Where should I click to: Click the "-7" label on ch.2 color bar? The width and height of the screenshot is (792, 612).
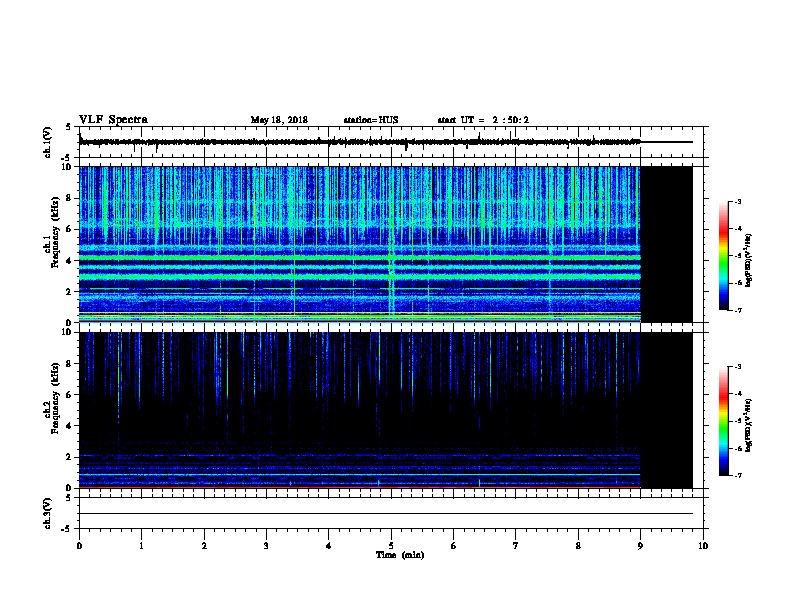click(x=738, y=476)
